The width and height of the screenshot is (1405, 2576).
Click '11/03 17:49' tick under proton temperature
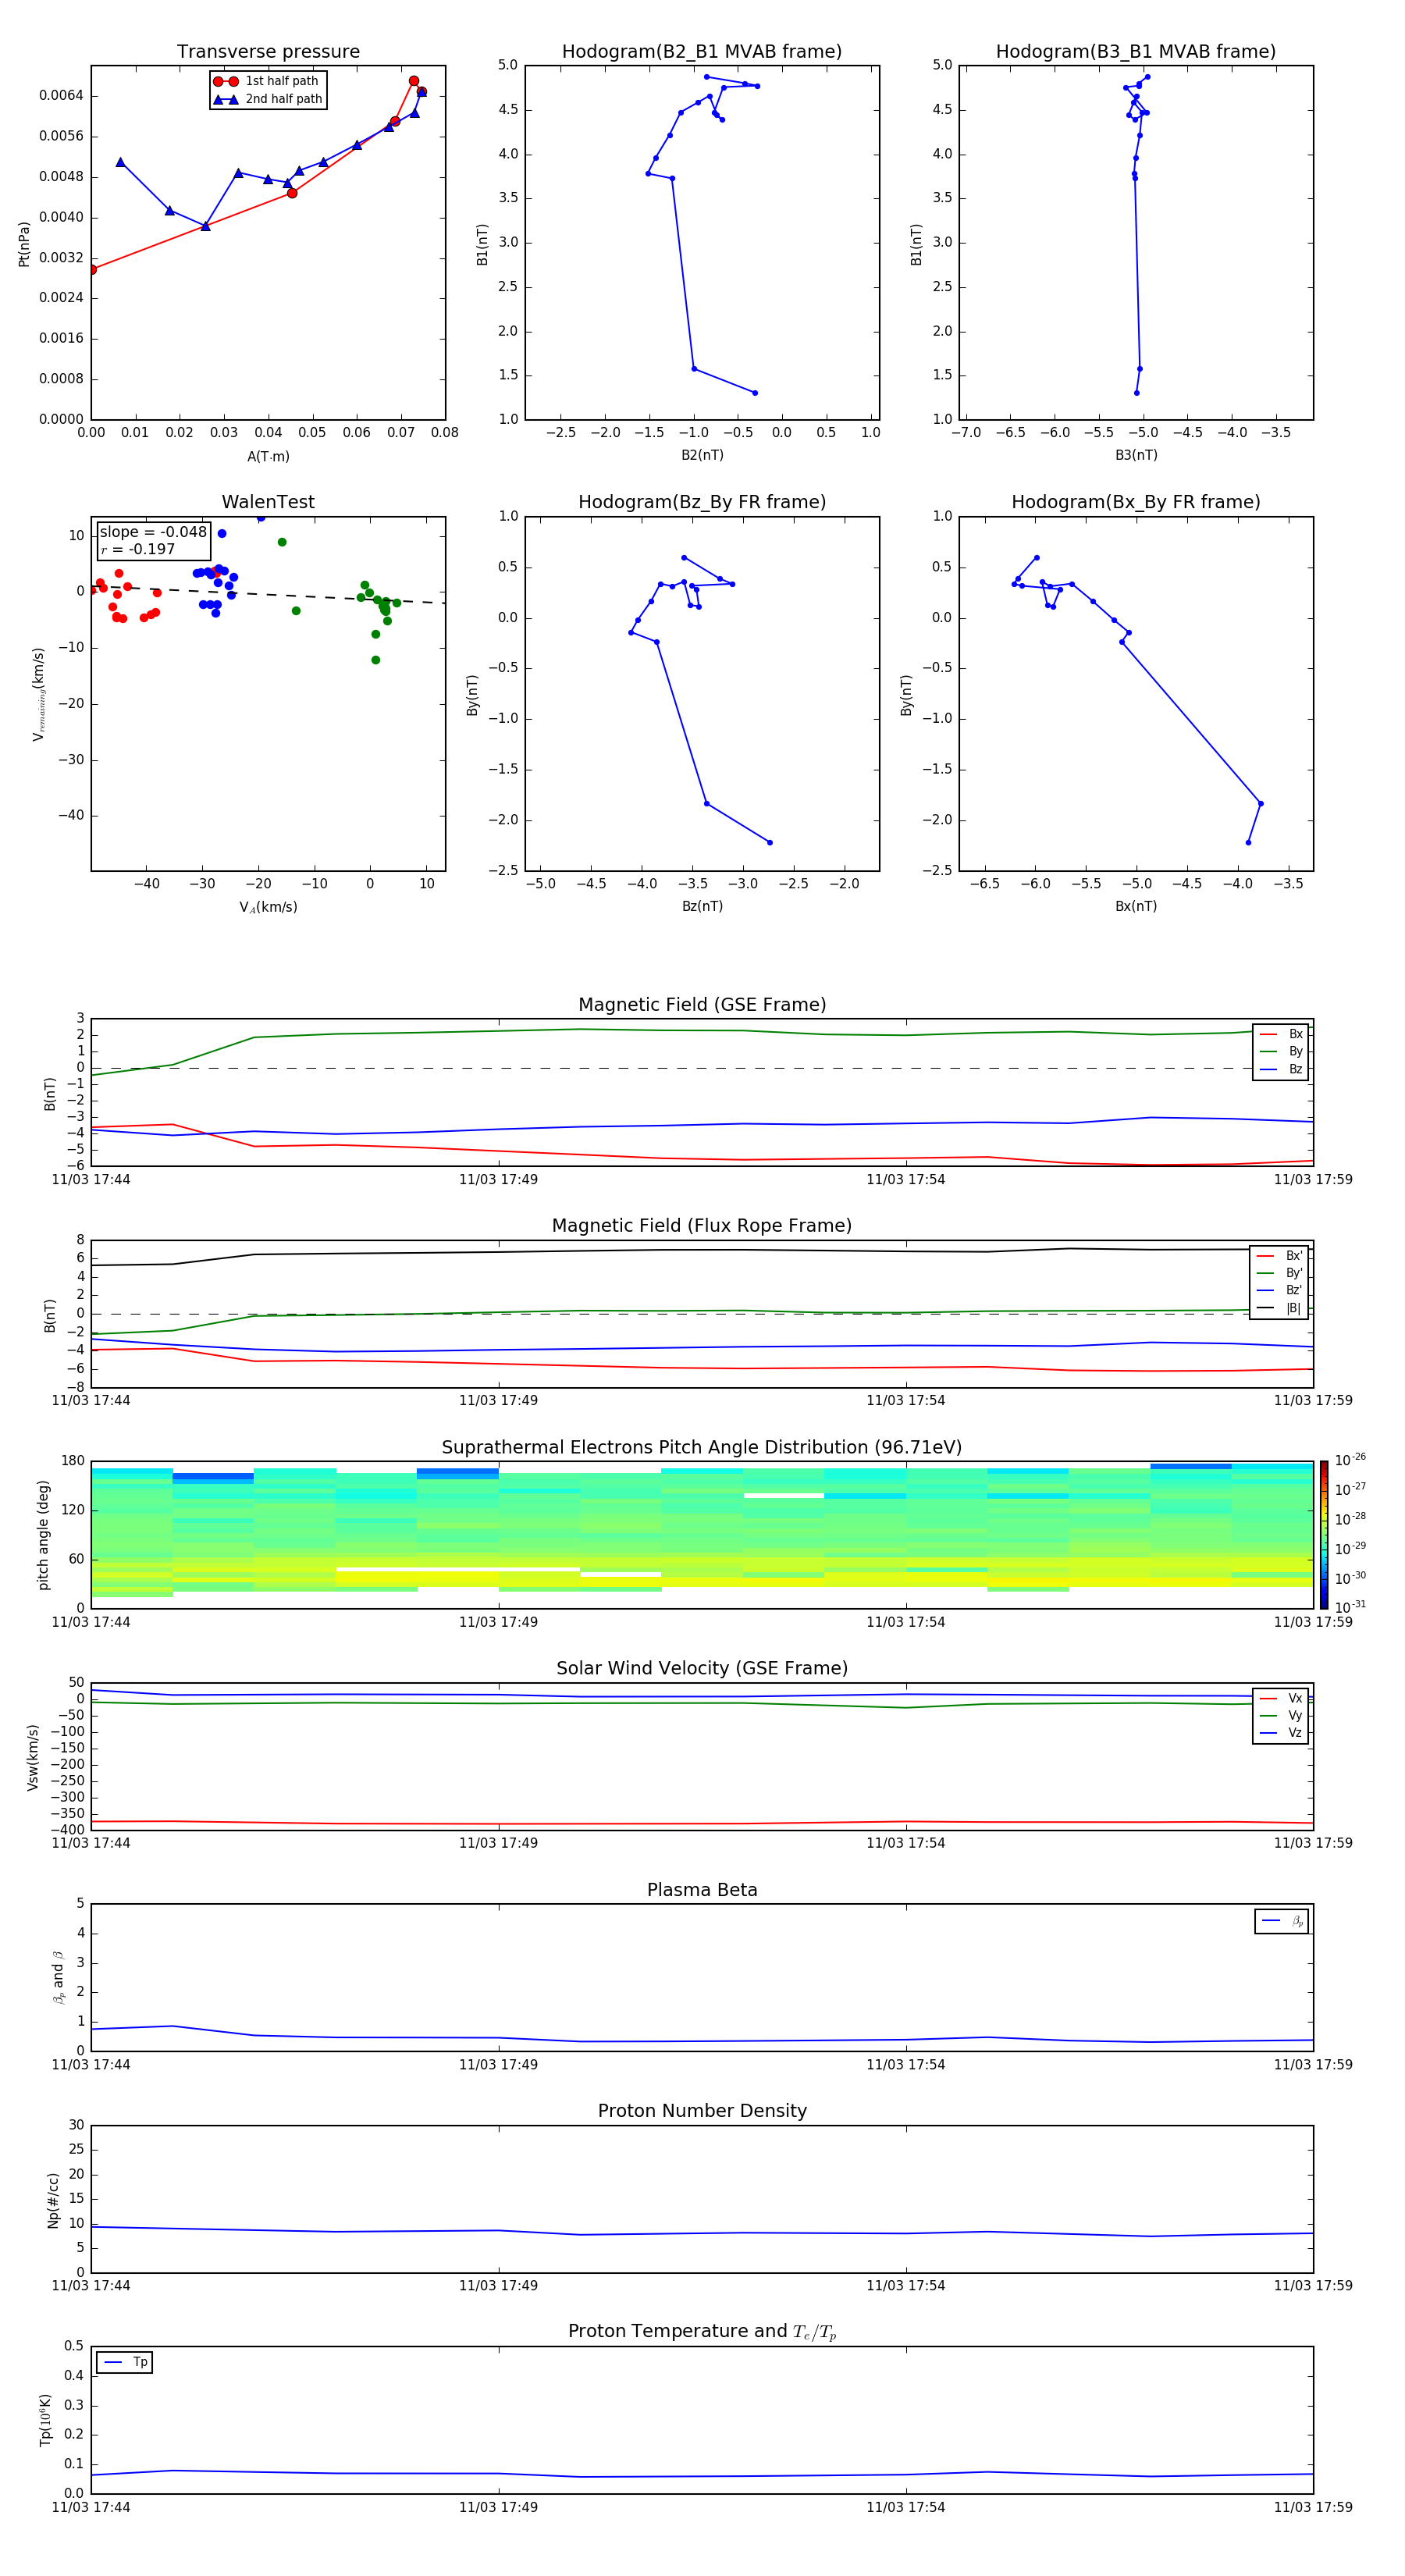[x=498, y=2507]
